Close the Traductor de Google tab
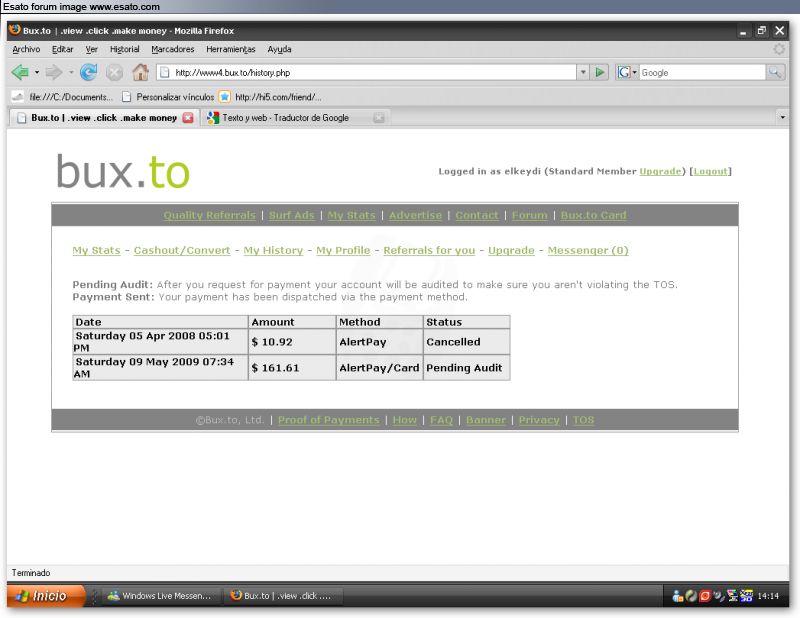The width and height of the screenshot is (800, 618). [x=379, y=117]
